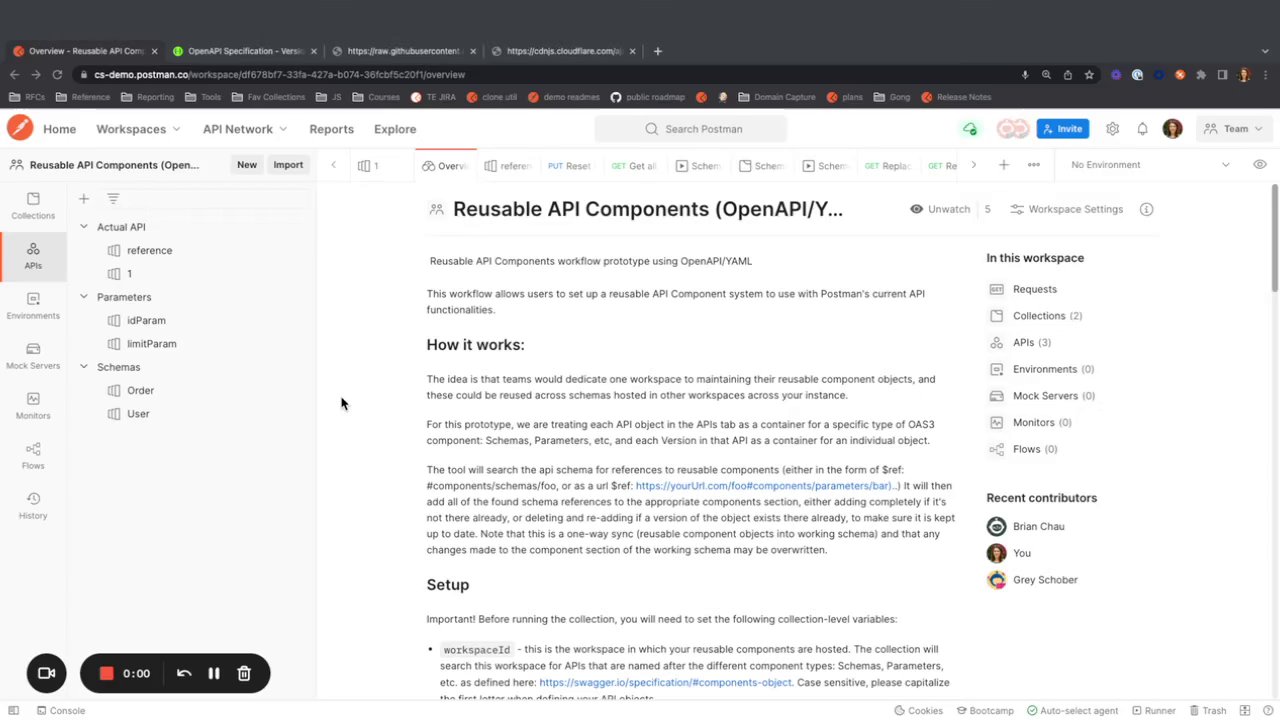The width and height of the screenshot is (1280, 720).
Task: Open the Reports menu item
Action: click(331, 129)
